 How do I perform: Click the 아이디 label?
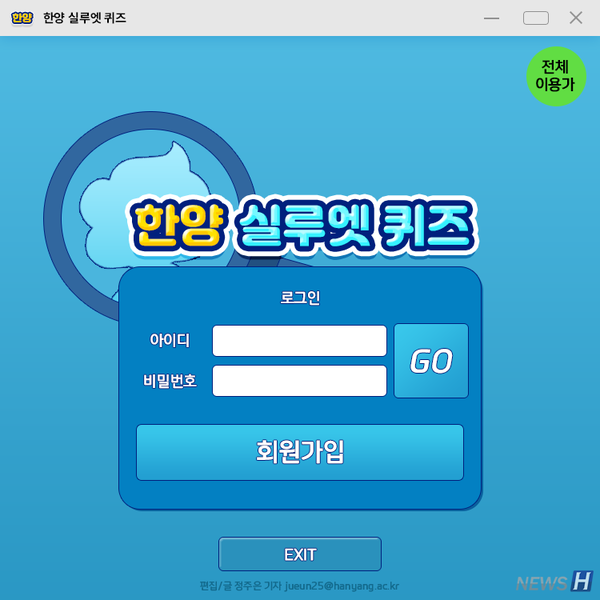pyautogui.click(x=170, y=340)
